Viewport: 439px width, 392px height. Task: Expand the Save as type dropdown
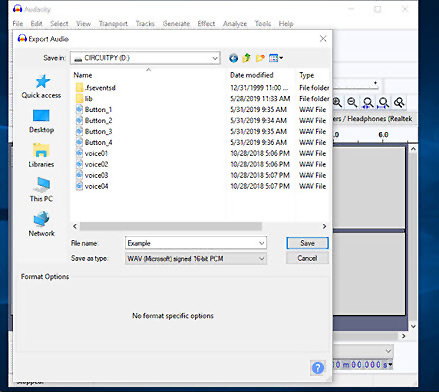(x=262, y=259)
